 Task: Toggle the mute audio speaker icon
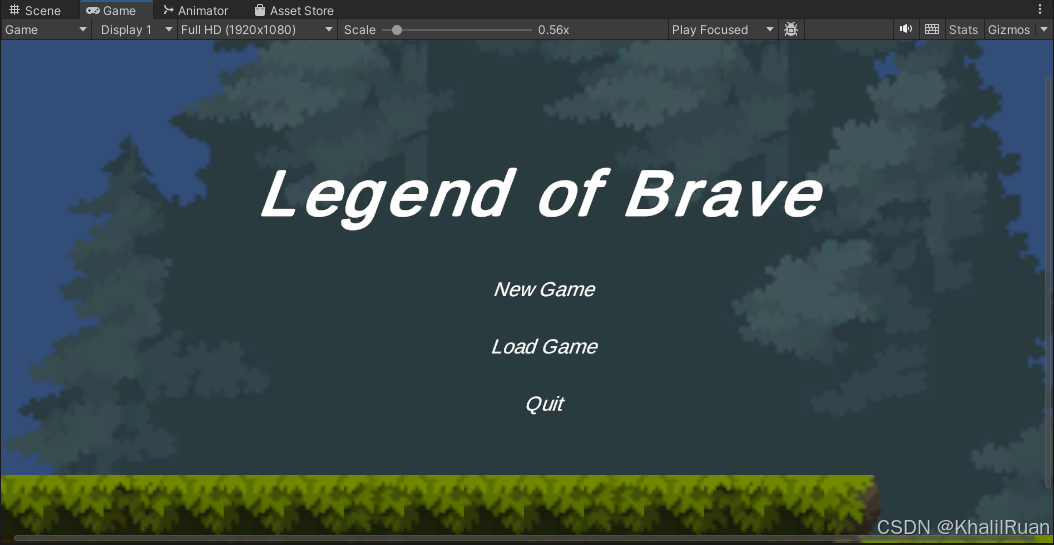(x=906, y=29)
